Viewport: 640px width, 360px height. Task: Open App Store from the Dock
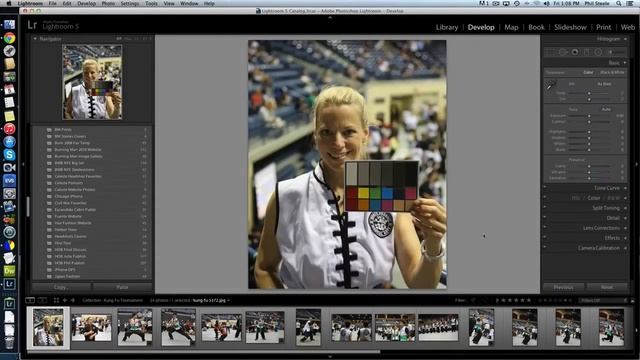(9, 142)
